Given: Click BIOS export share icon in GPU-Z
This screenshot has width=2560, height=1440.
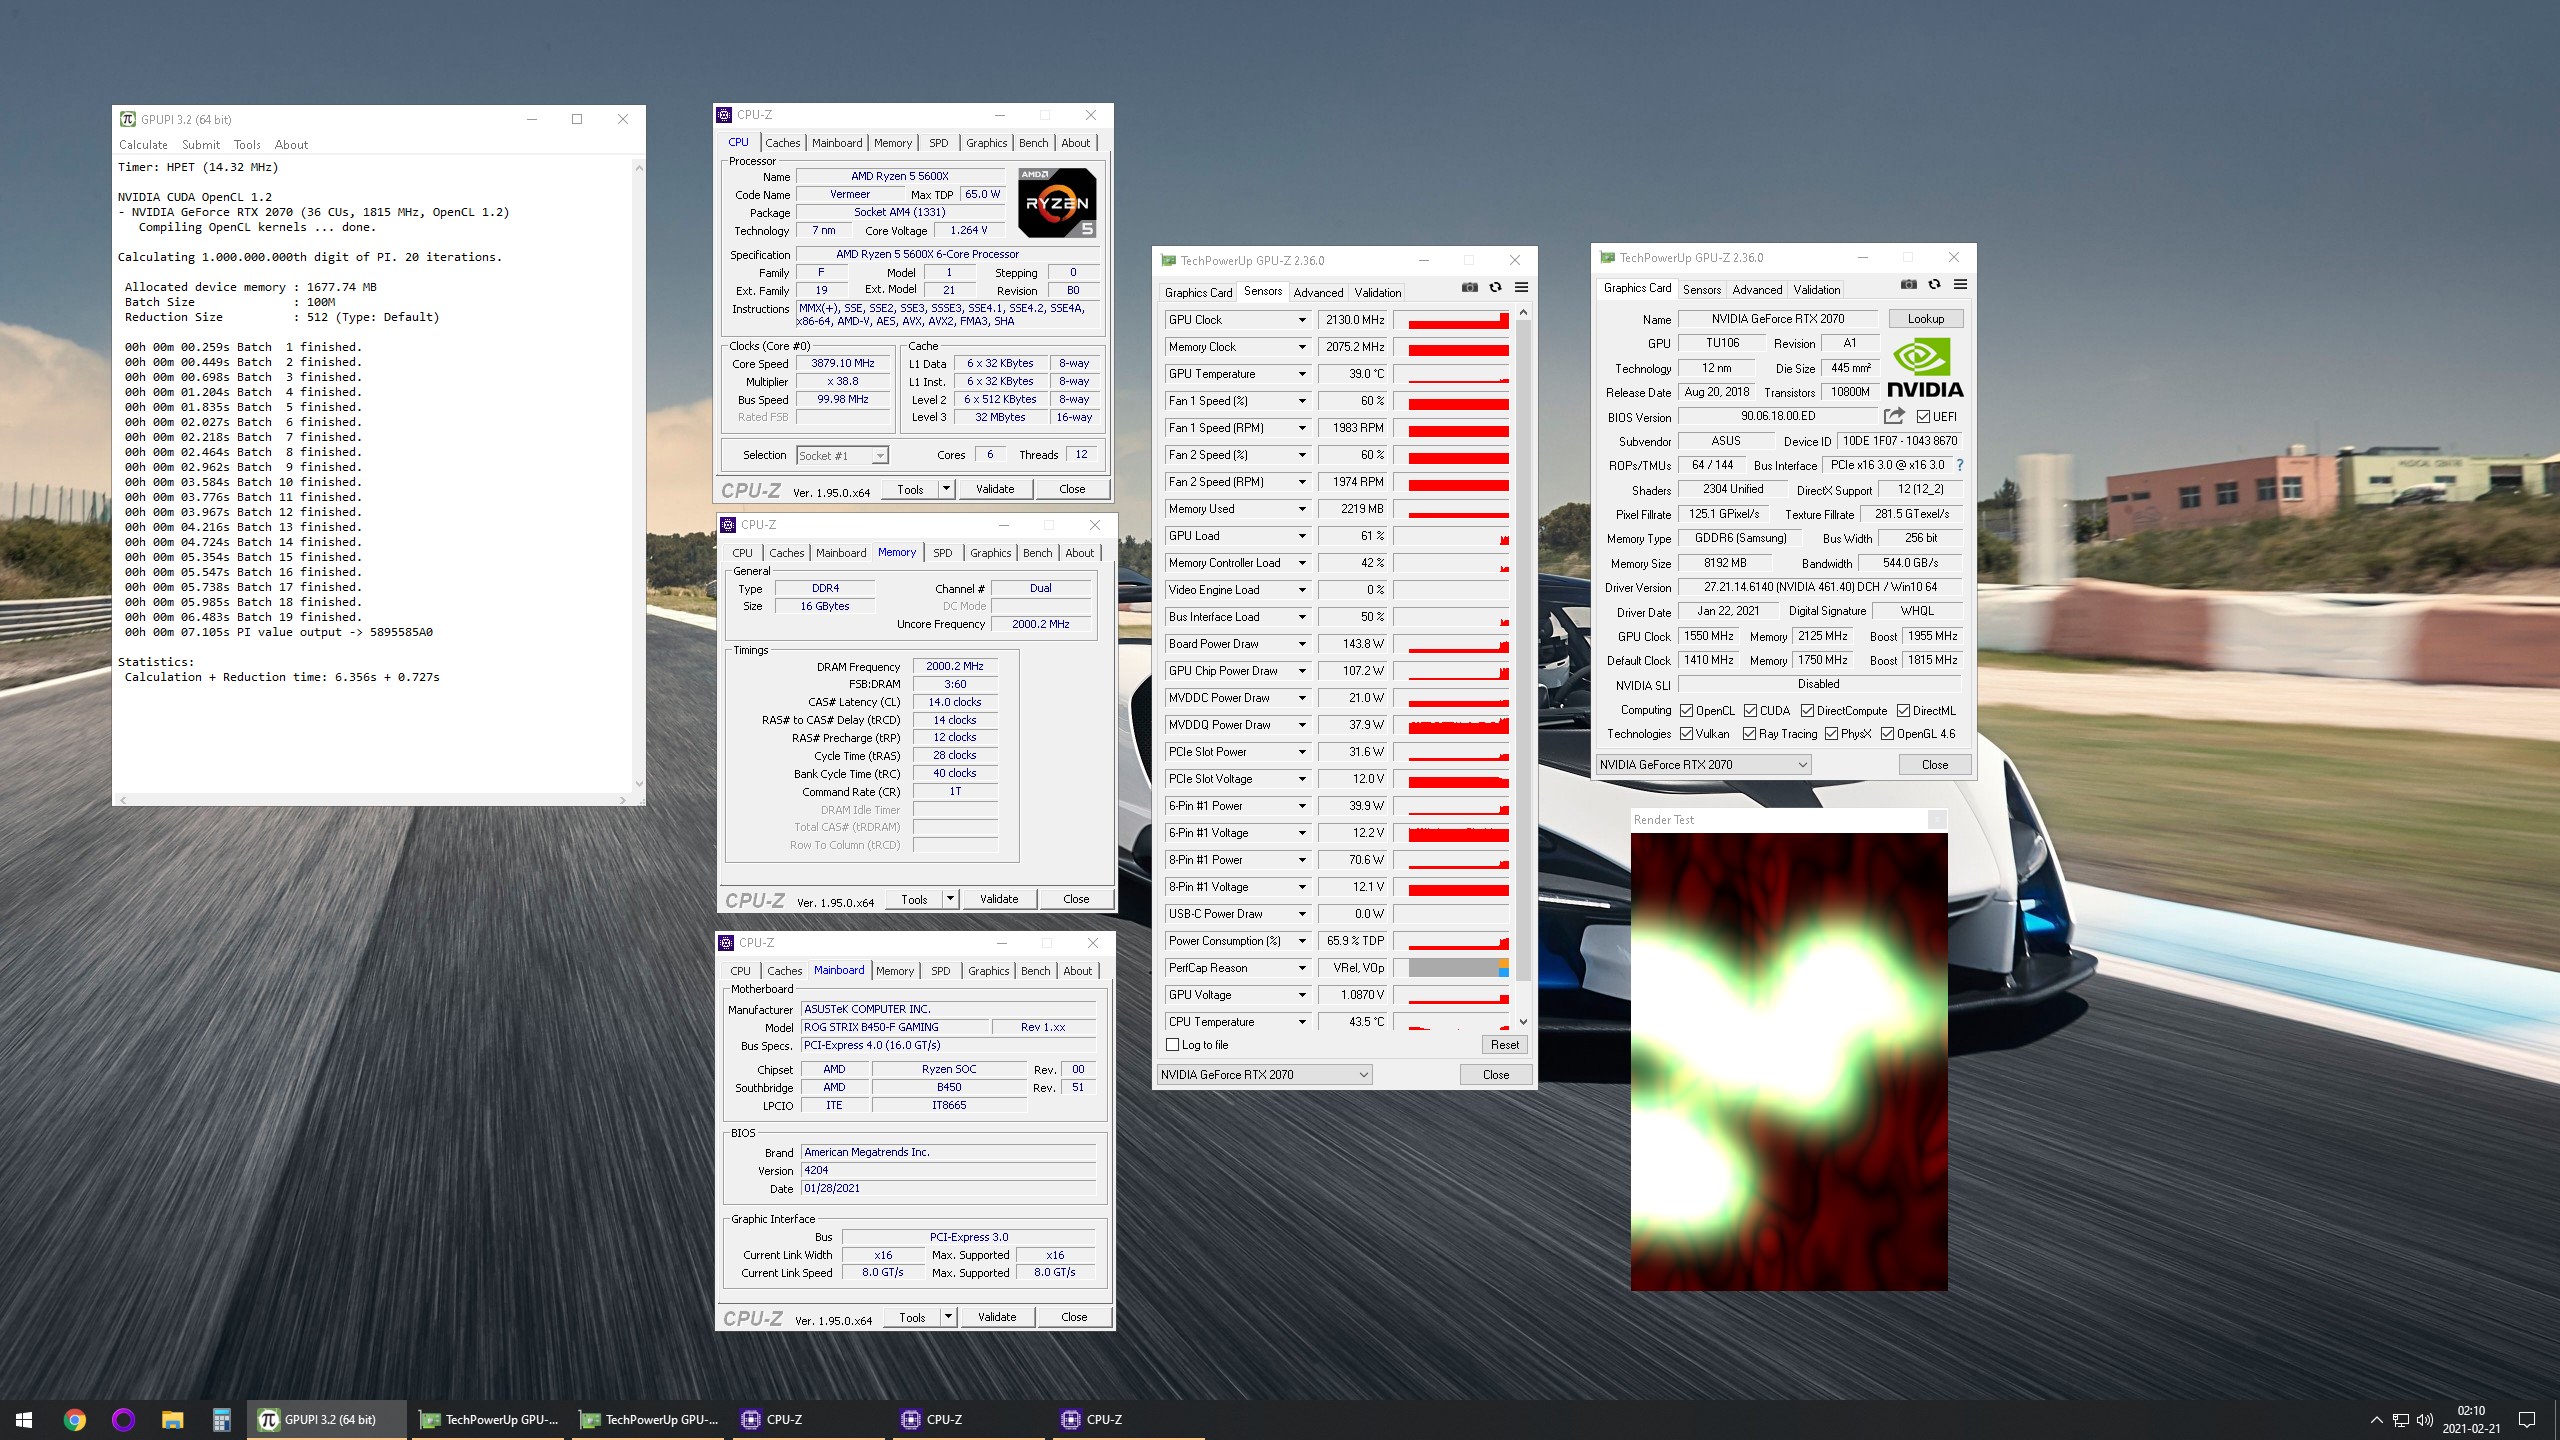Looking at the screenshot, I should [x=1894, y=416].
